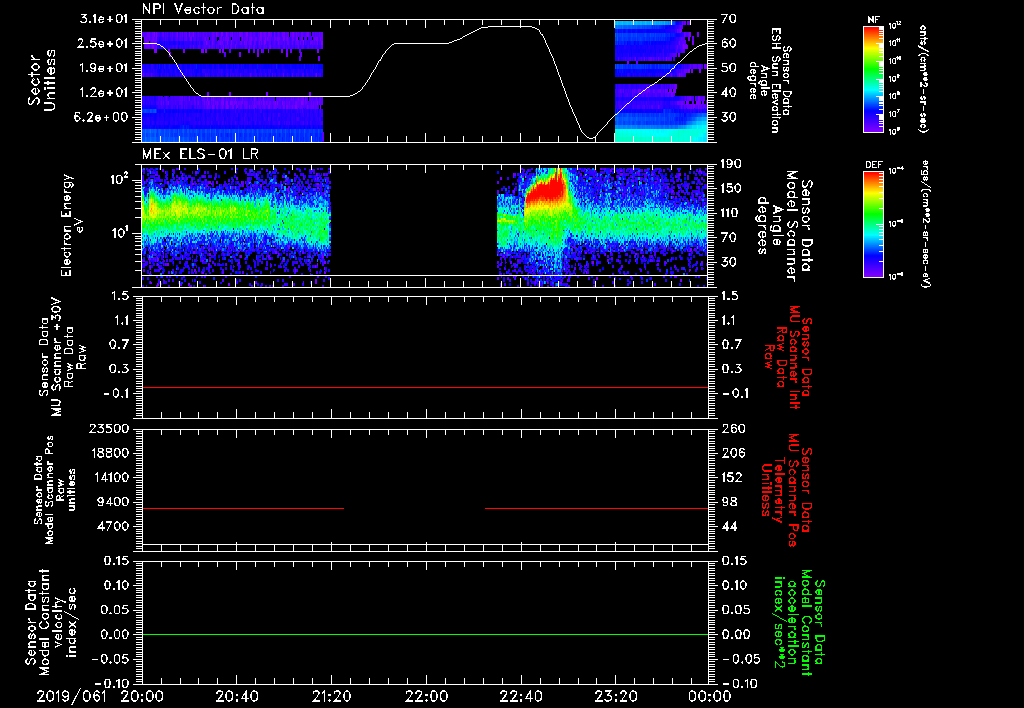Click the '3.1e+01' sector tick label
The image size is (1024, 708).
click(x=104, y=19)
